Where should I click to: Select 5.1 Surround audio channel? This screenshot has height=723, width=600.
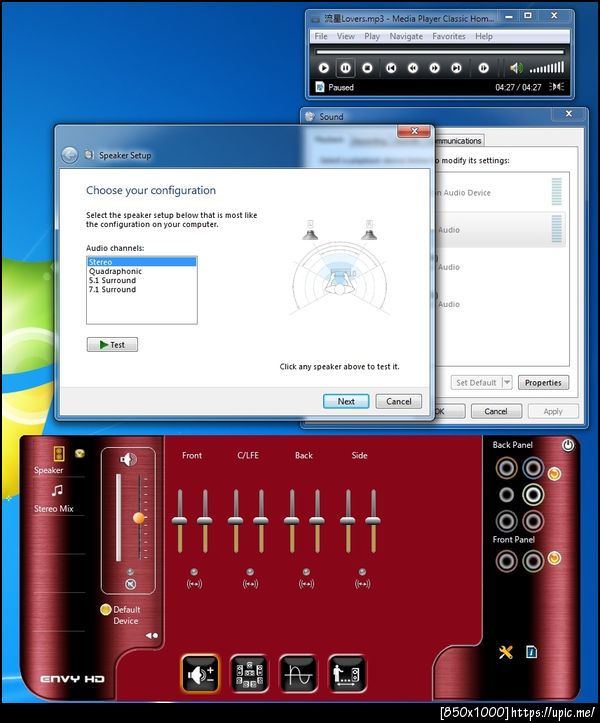point(142,280)
